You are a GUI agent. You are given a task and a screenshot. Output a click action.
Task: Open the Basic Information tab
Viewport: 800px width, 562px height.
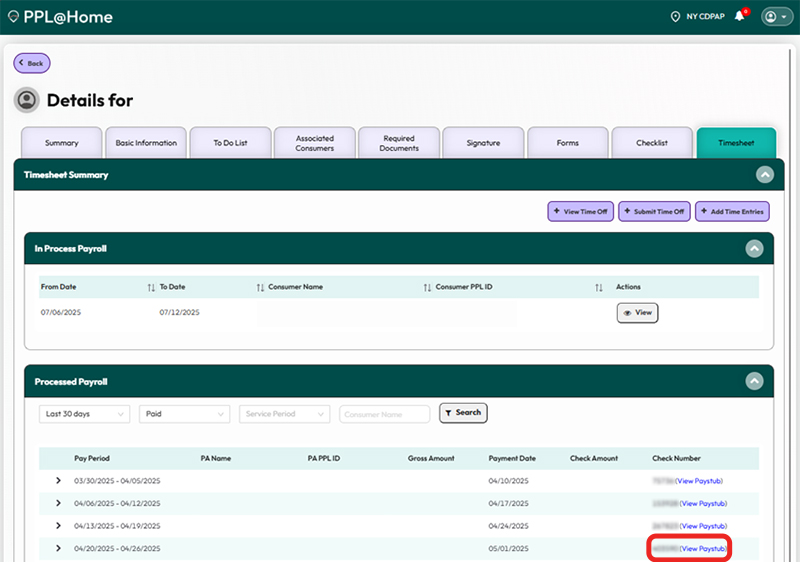(x=146, y=143)
